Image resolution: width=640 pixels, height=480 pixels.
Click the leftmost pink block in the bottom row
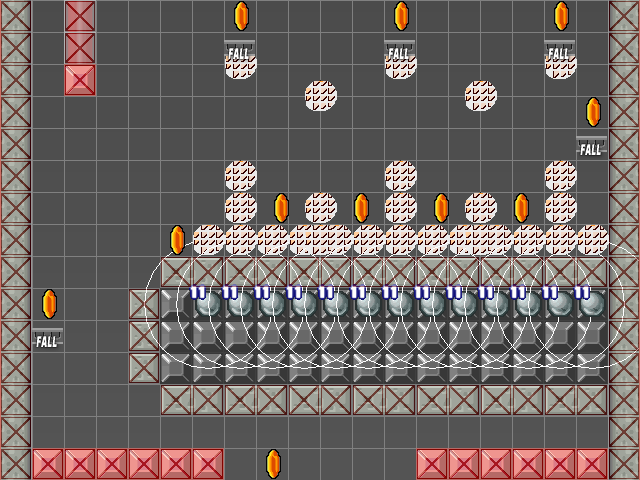pyautogui.click(x=48, y=464)
